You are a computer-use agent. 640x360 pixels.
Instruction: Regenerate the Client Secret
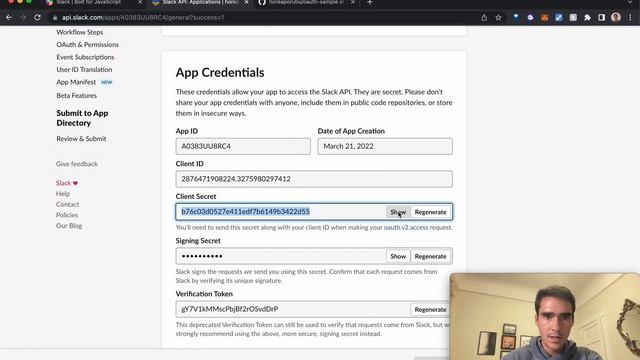click(430, 212)
